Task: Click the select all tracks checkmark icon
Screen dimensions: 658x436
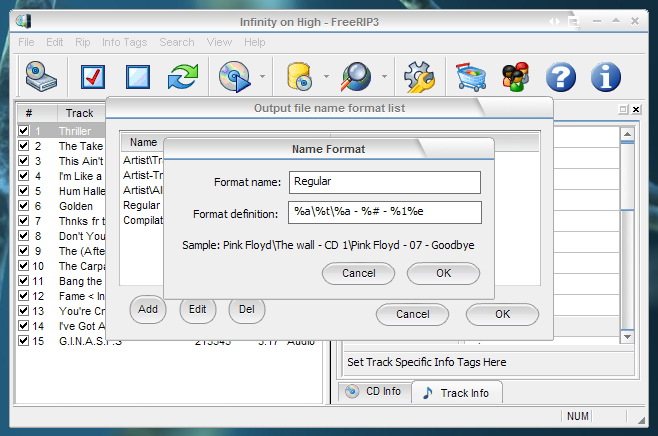Action: pyautogui.click(x=93, y=76)
